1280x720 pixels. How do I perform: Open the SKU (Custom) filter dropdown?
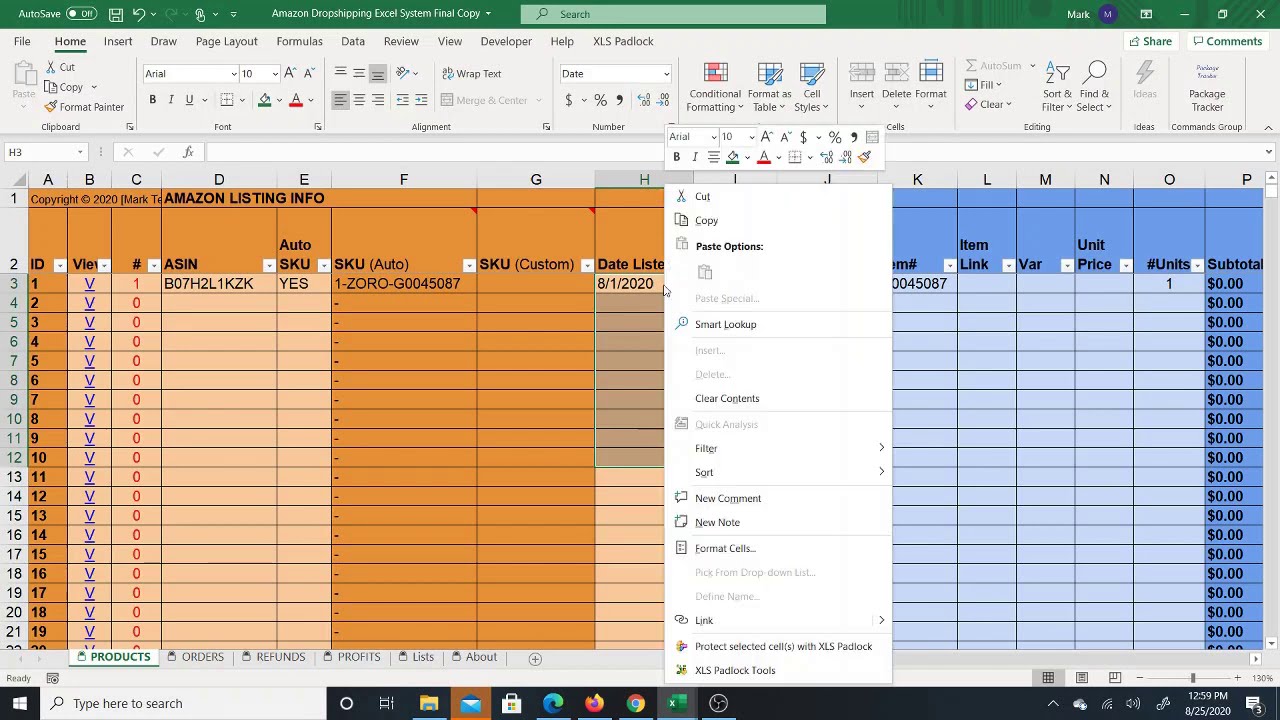587,265
